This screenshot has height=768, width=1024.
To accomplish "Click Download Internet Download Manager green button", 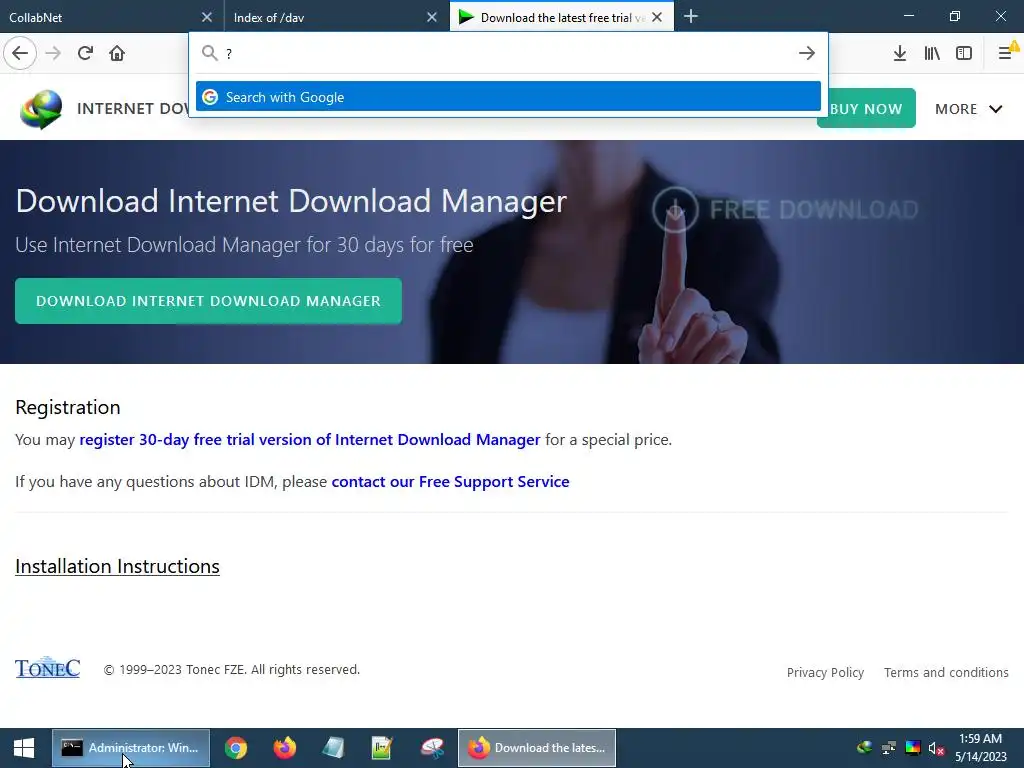I will pyautogui.click(x=208, y=301).
